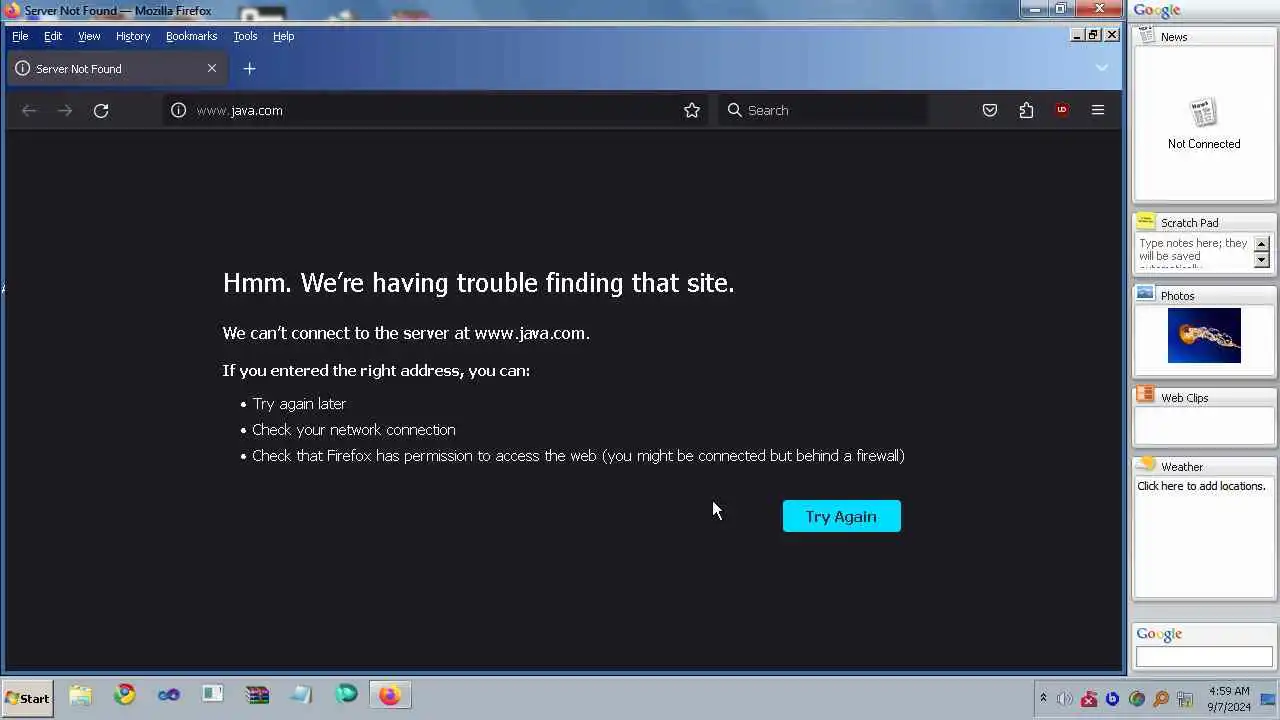Open Firefox hamburger application menu
Image resolution: width=1280 pixels, height=720 pixels.
click(1098, 110)
